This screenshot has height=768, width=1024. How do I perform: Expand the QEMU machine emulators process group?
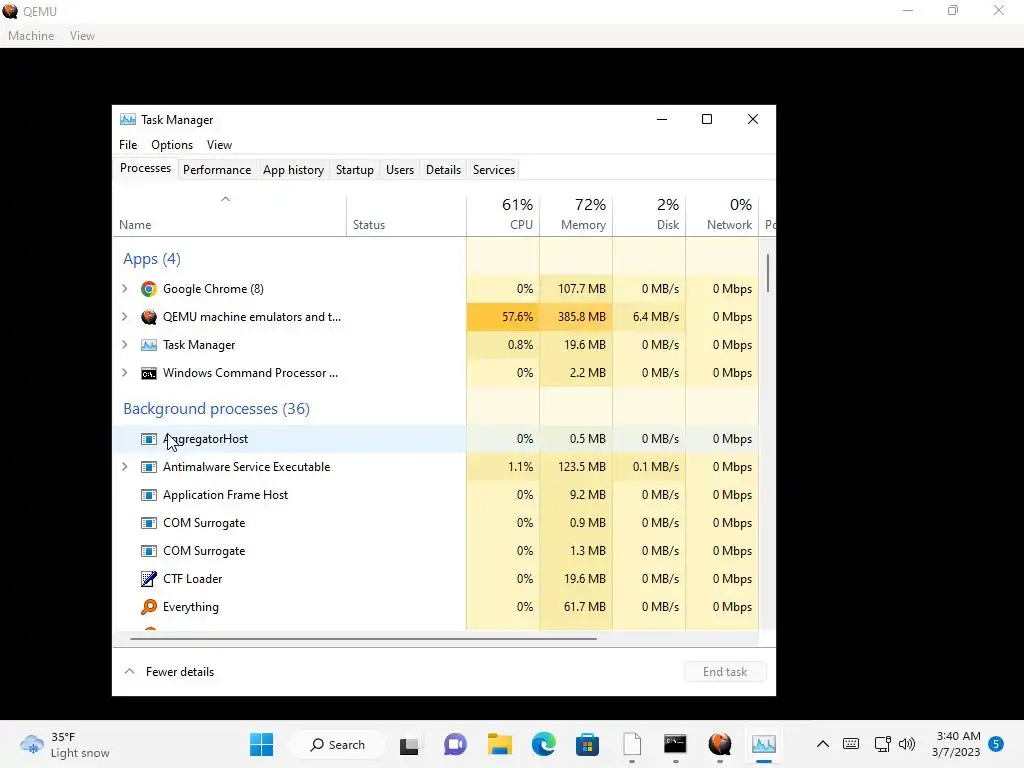(125, 317)
